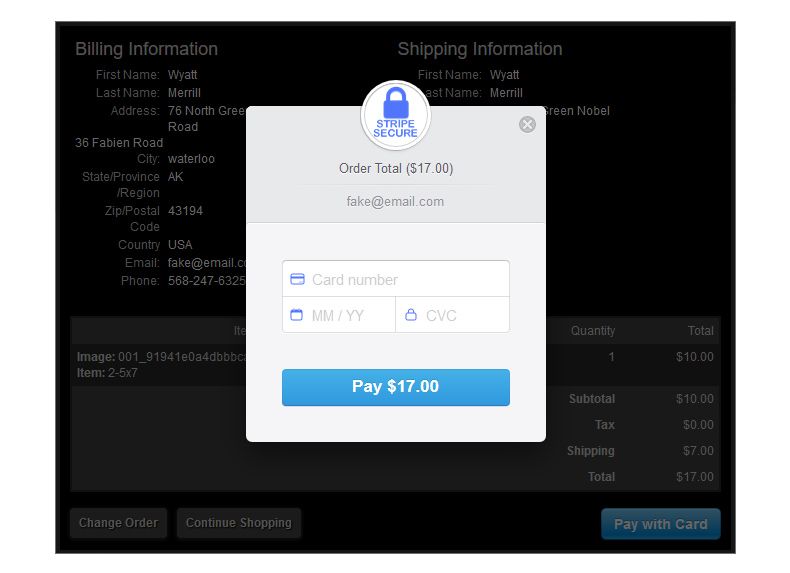
Task: Click the Shipping Information heading
Action: coord(480,49)
